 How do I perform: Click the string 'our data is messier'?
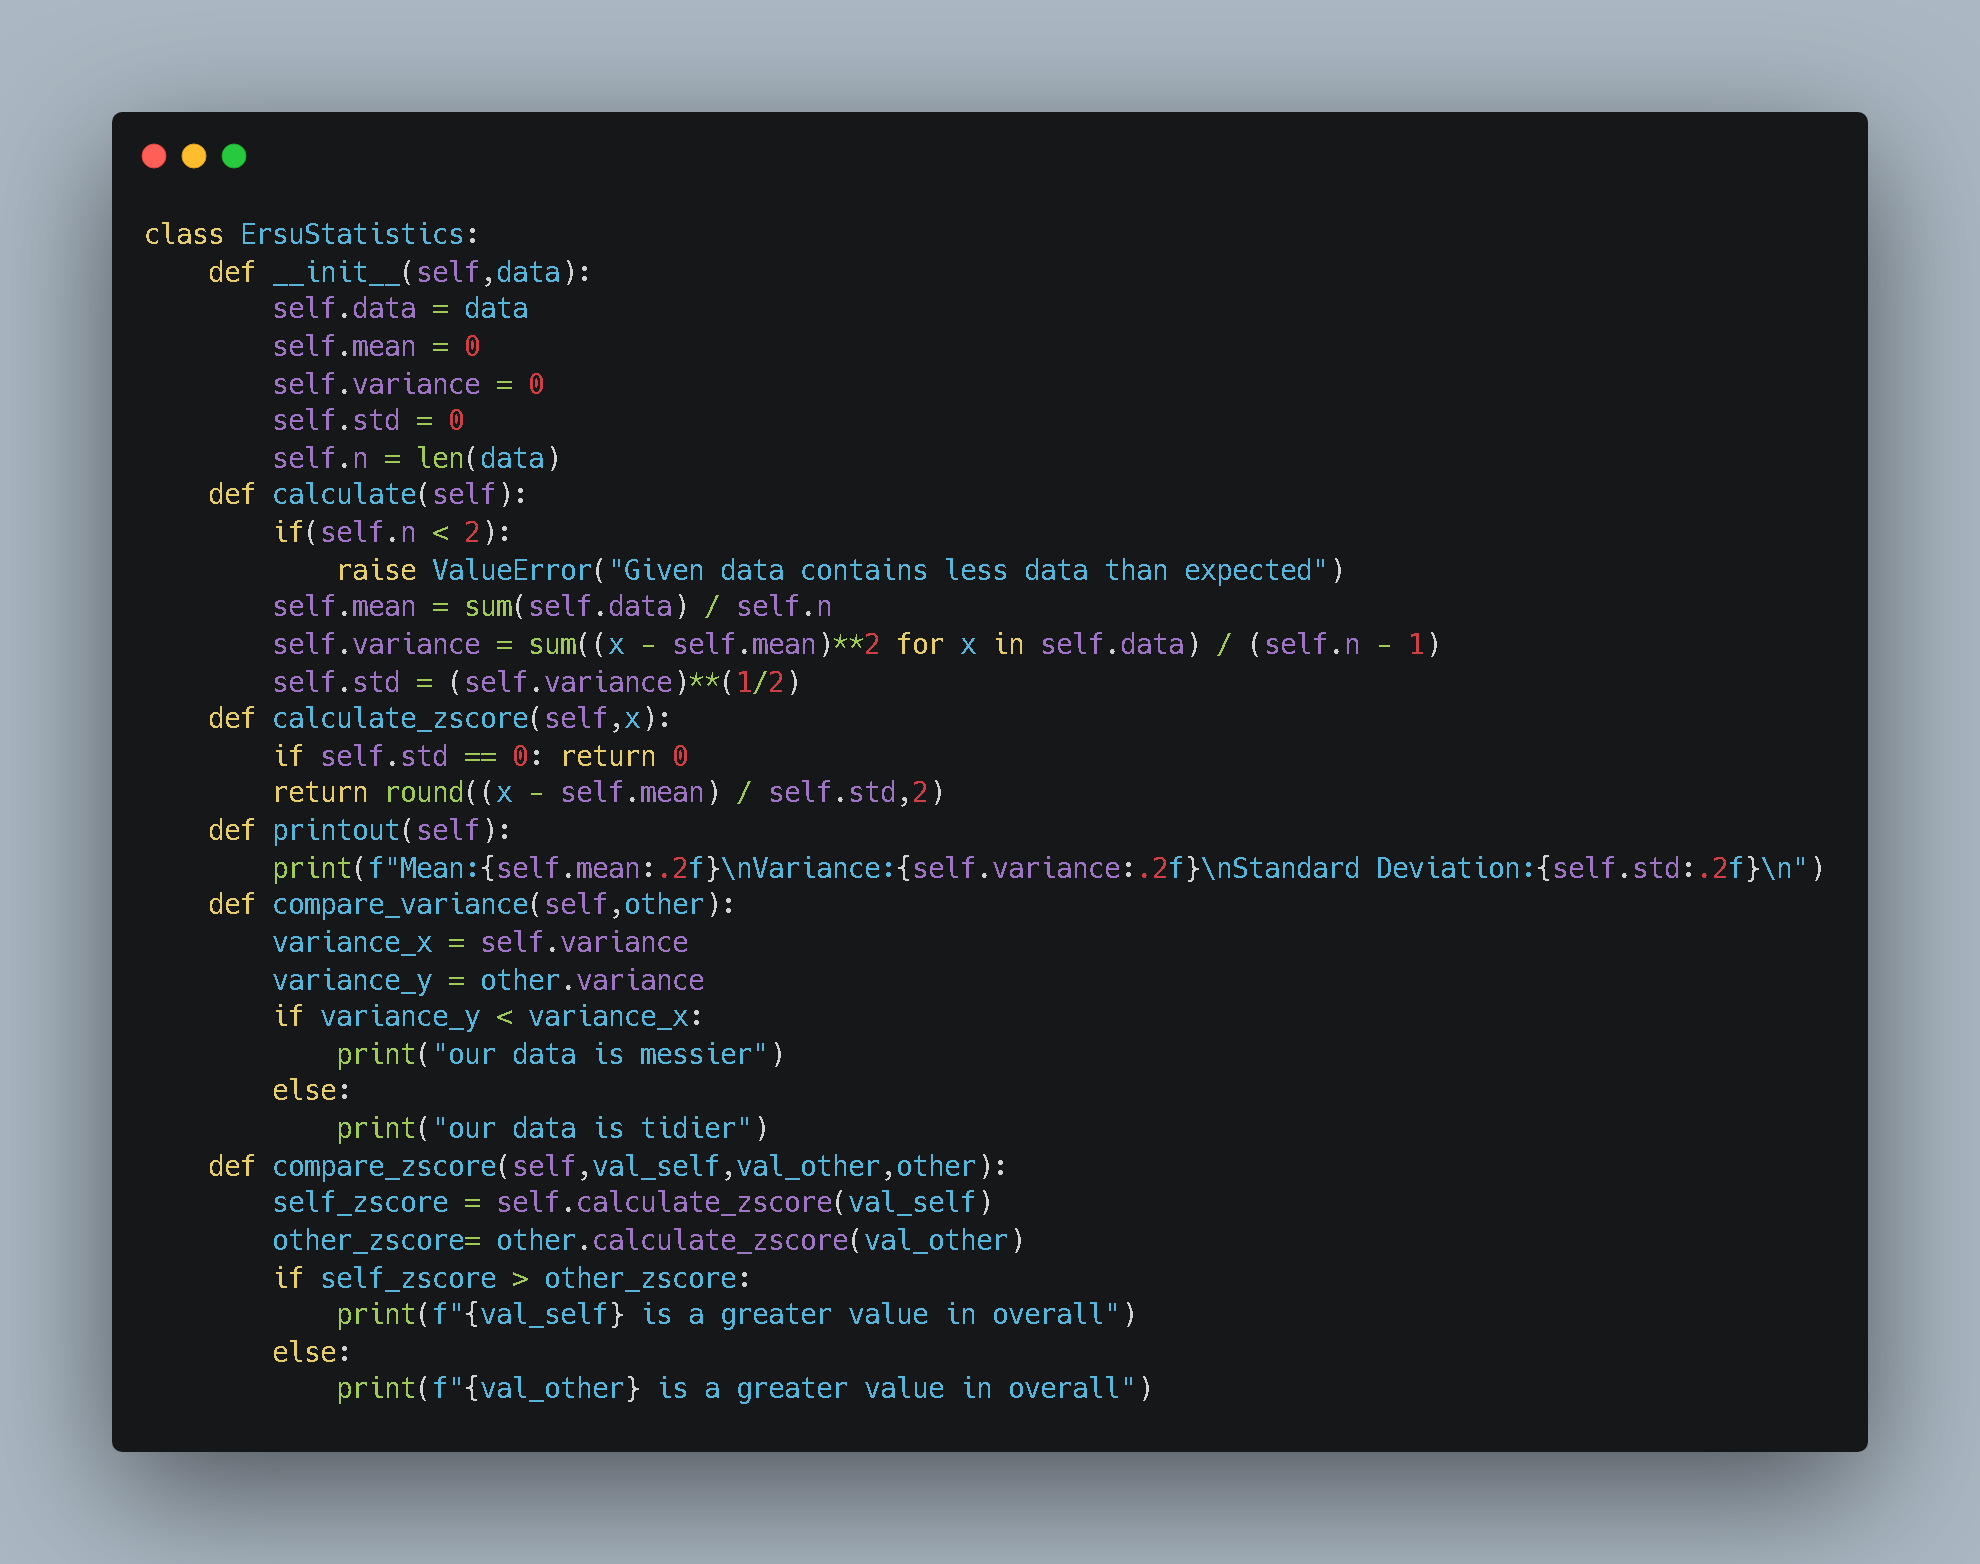click(605, 1053)
